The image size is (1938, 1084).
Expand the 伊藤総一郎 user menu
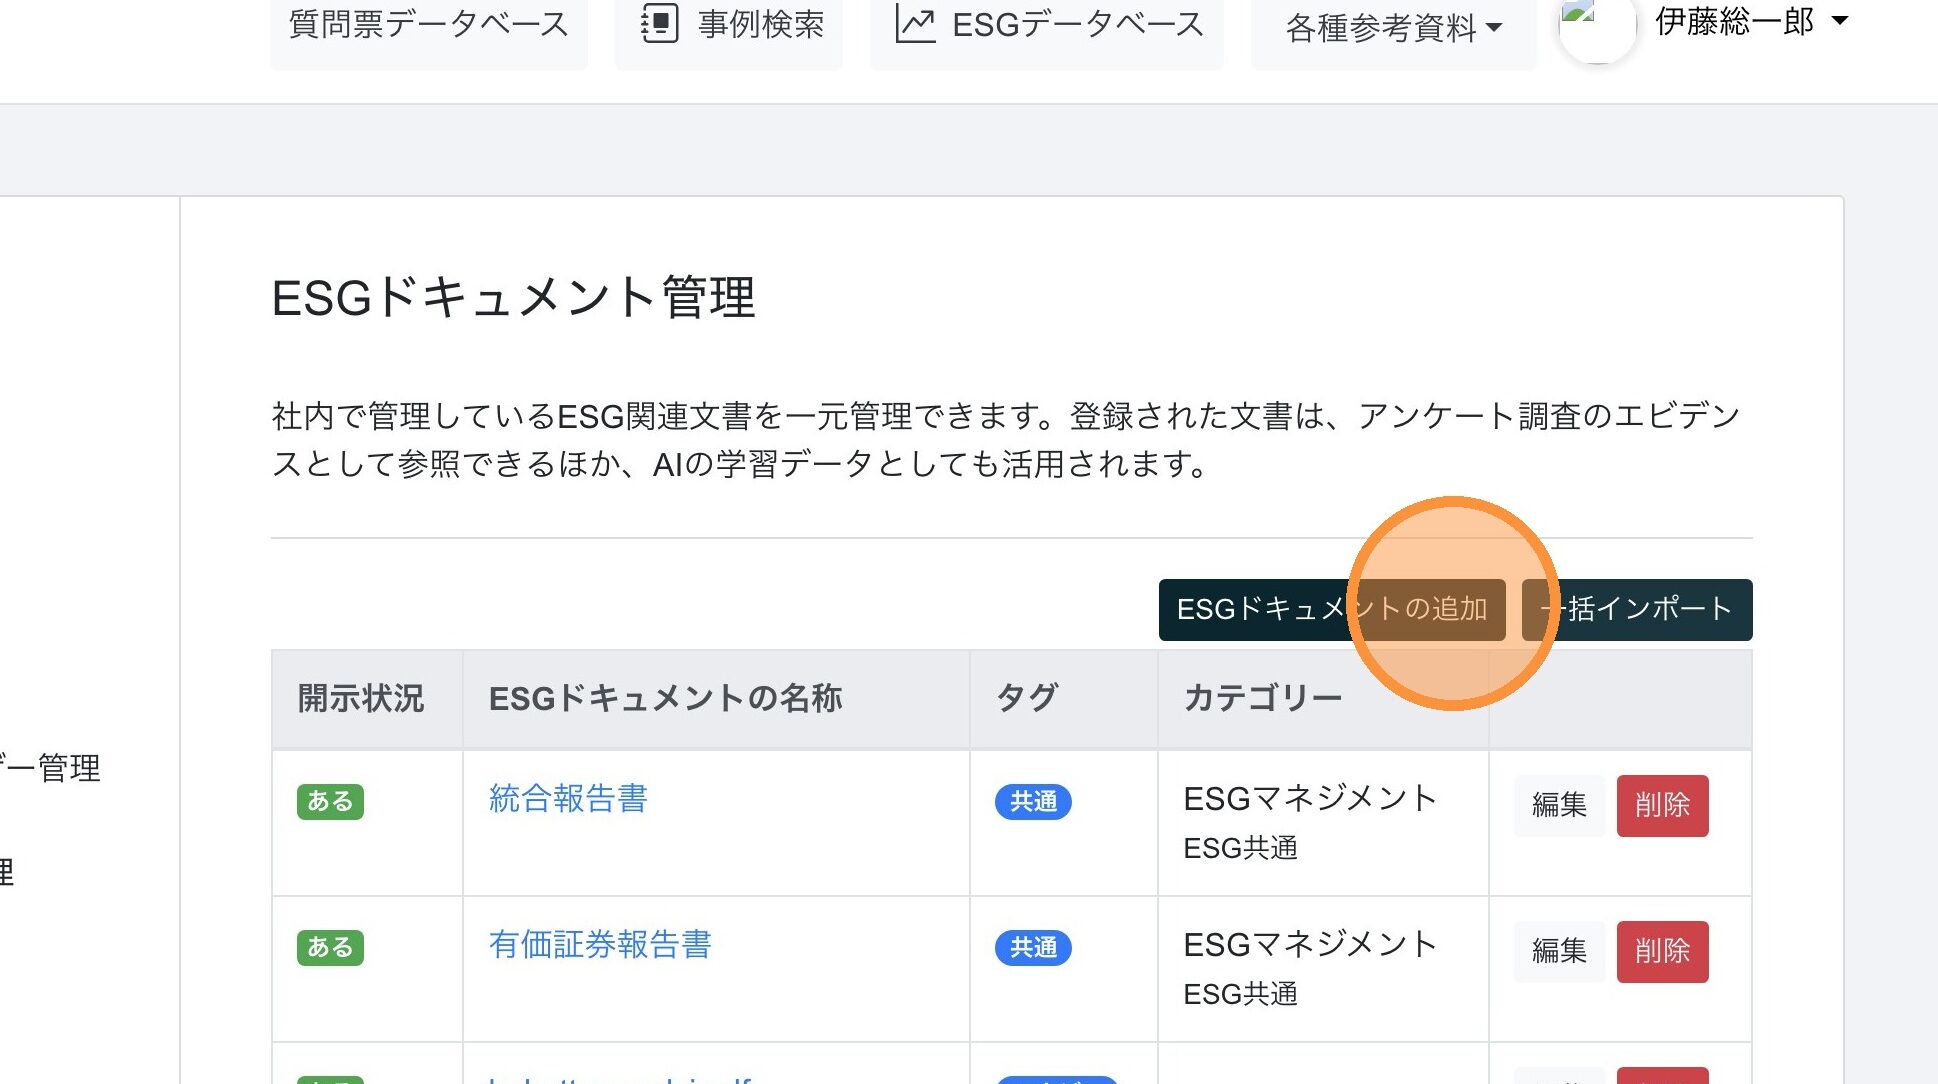click(1751, 22)
